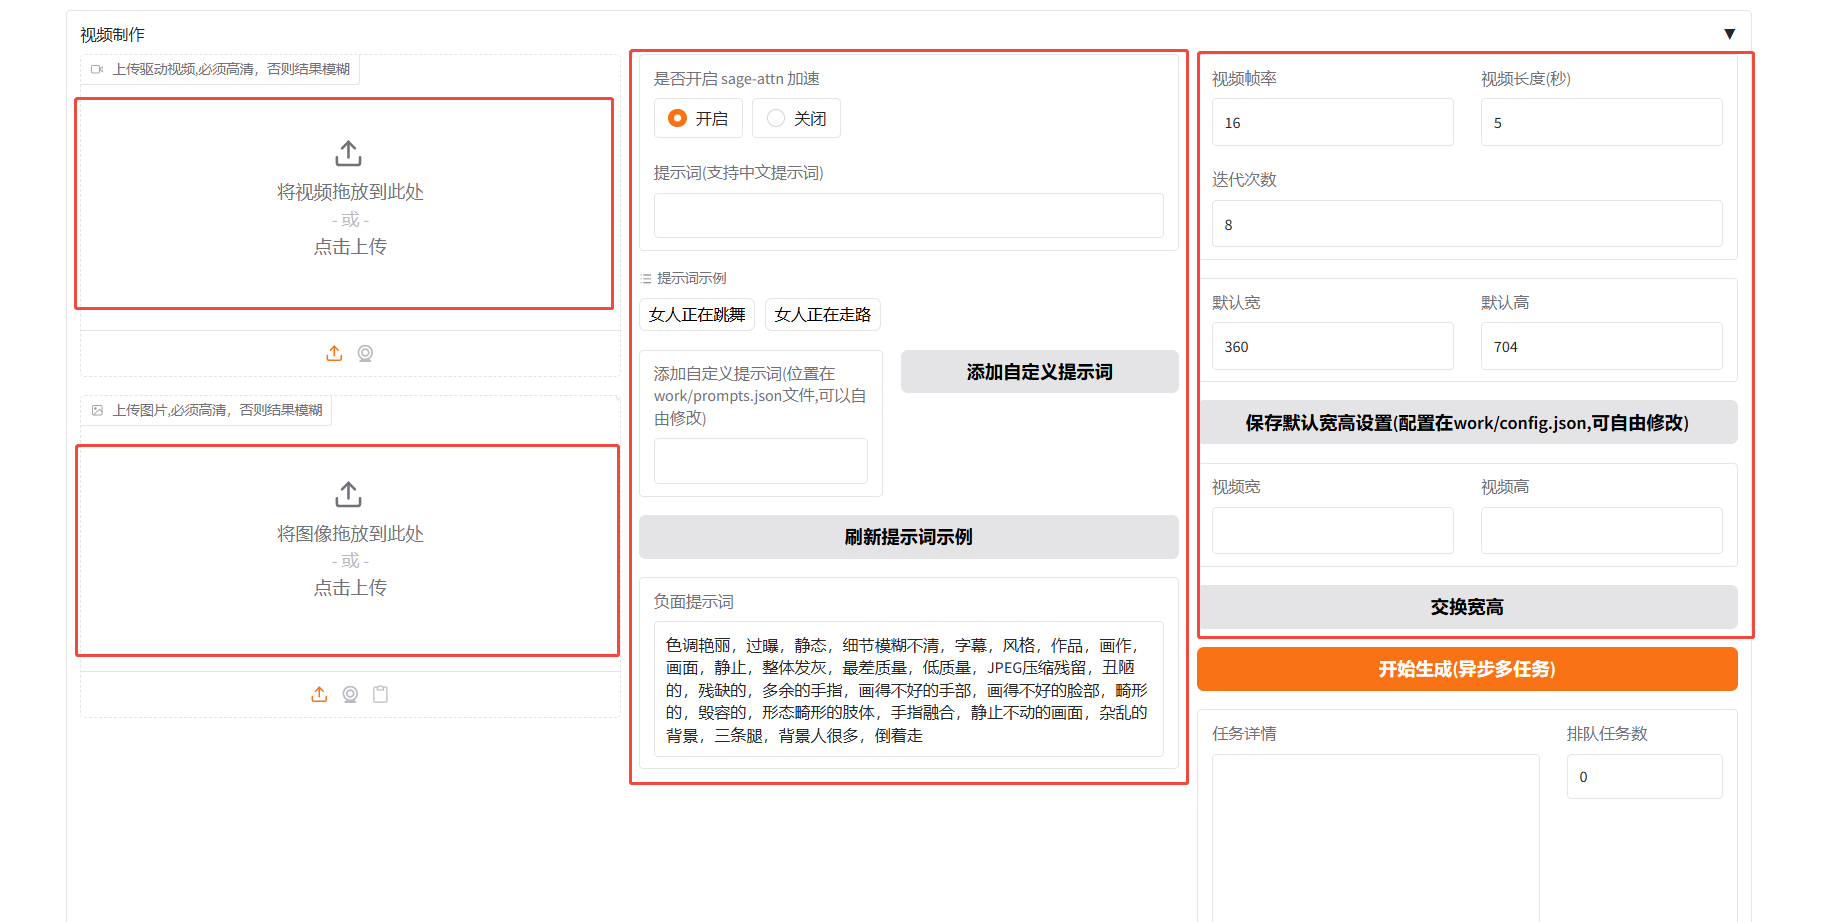Click the image drop area upload arrow
1827x922 pixels.
pos(348,494)
